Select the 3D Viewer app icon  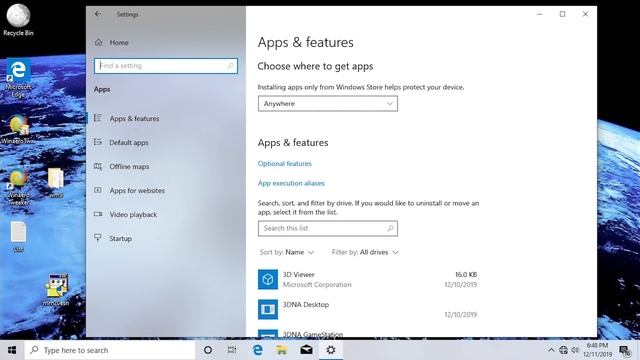tap(268, 280)
